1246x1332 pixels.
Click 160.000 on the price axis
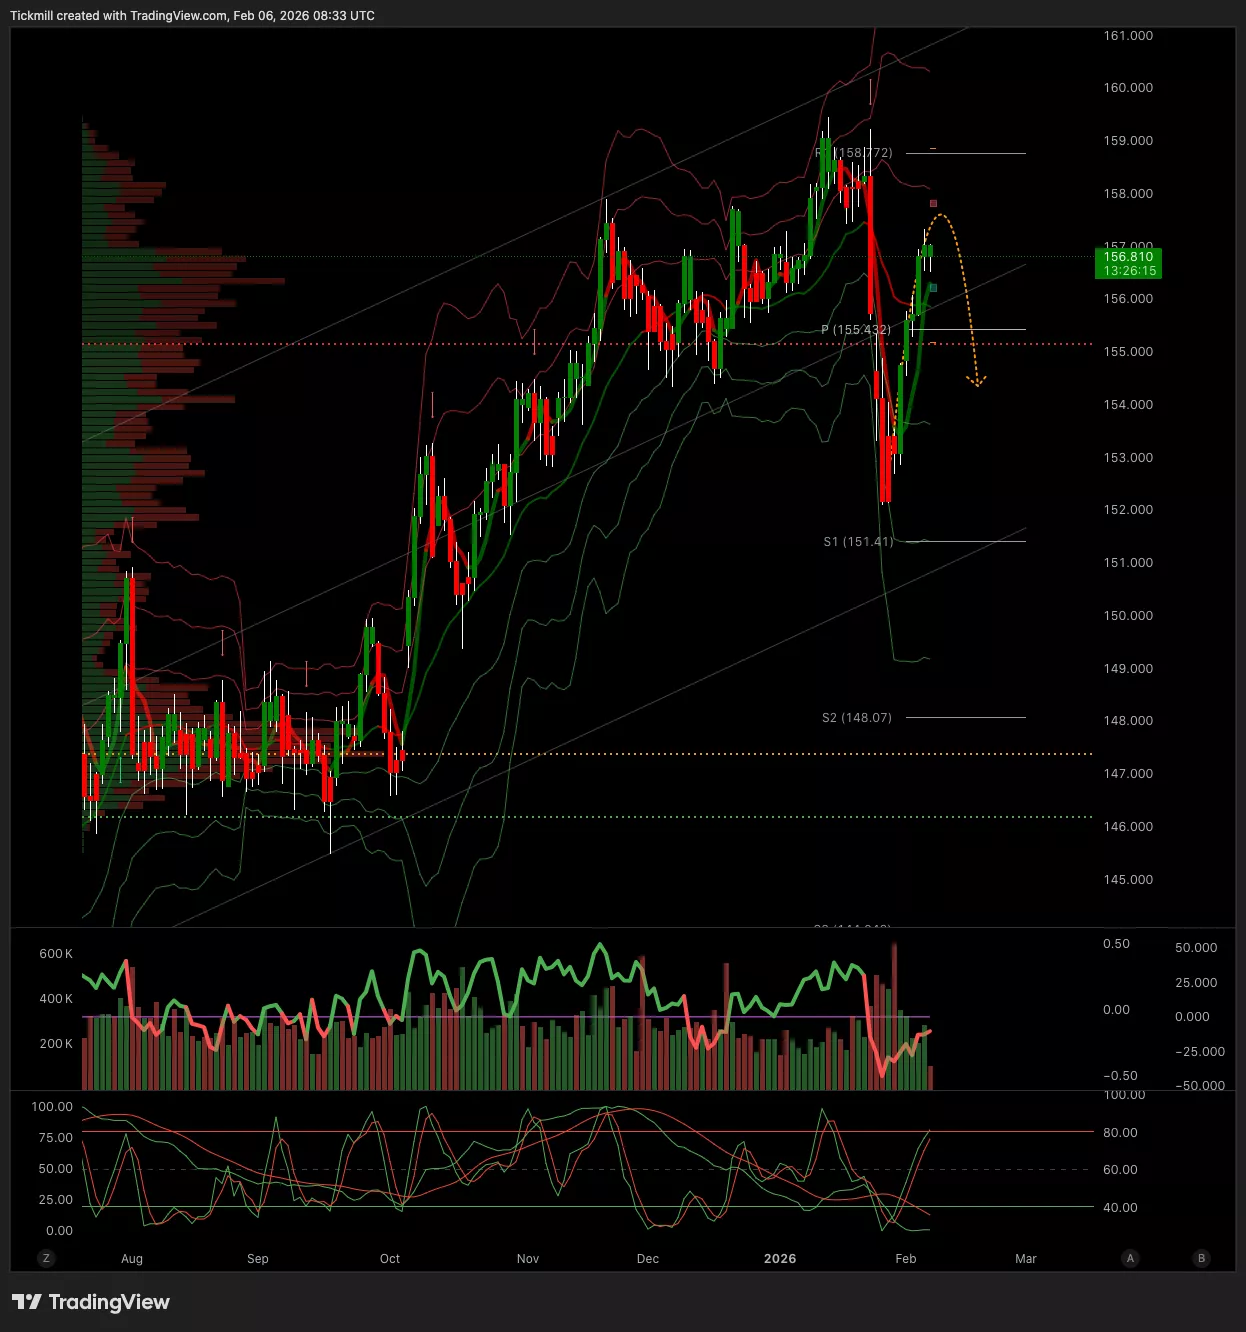click(1128, 88)
